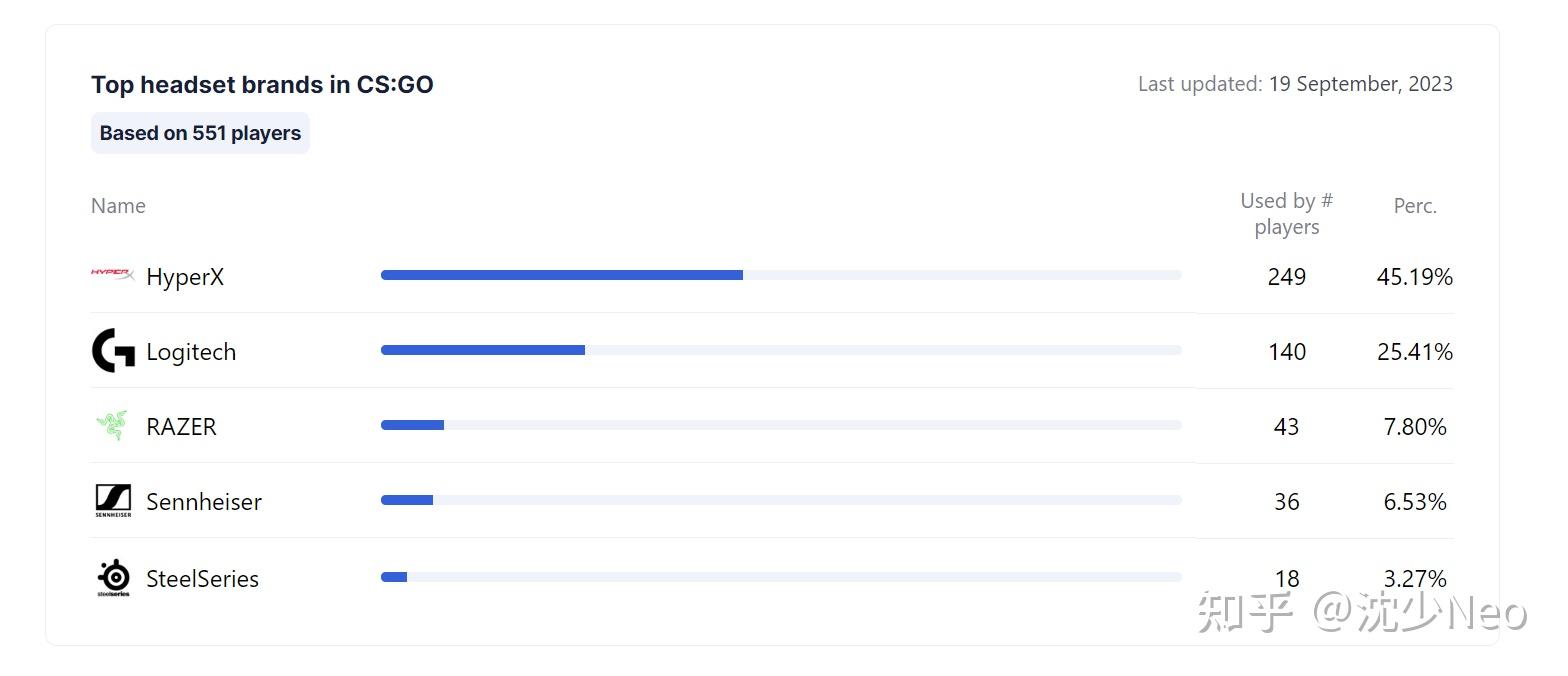Screen dimensions: 1568x676
Task: Open the HyperX brand name link
Action: [x=185, y=277]
